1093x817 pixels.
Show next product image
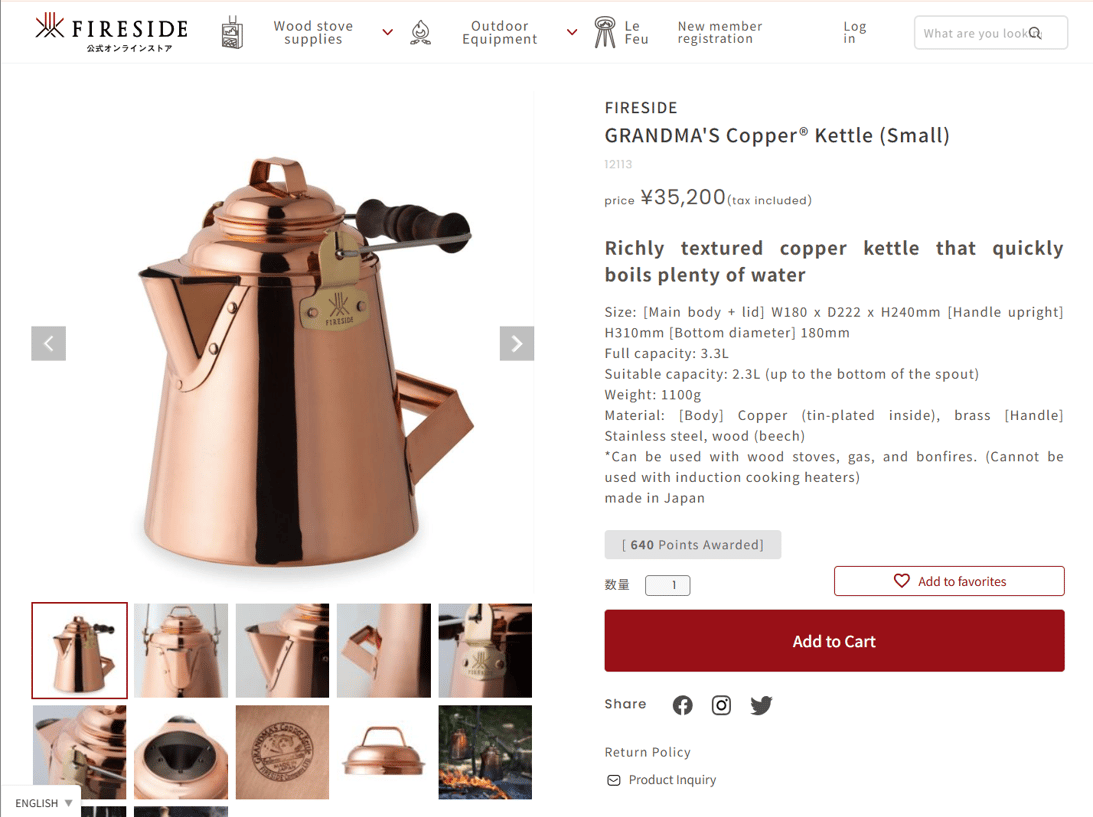tap(517, 343)
